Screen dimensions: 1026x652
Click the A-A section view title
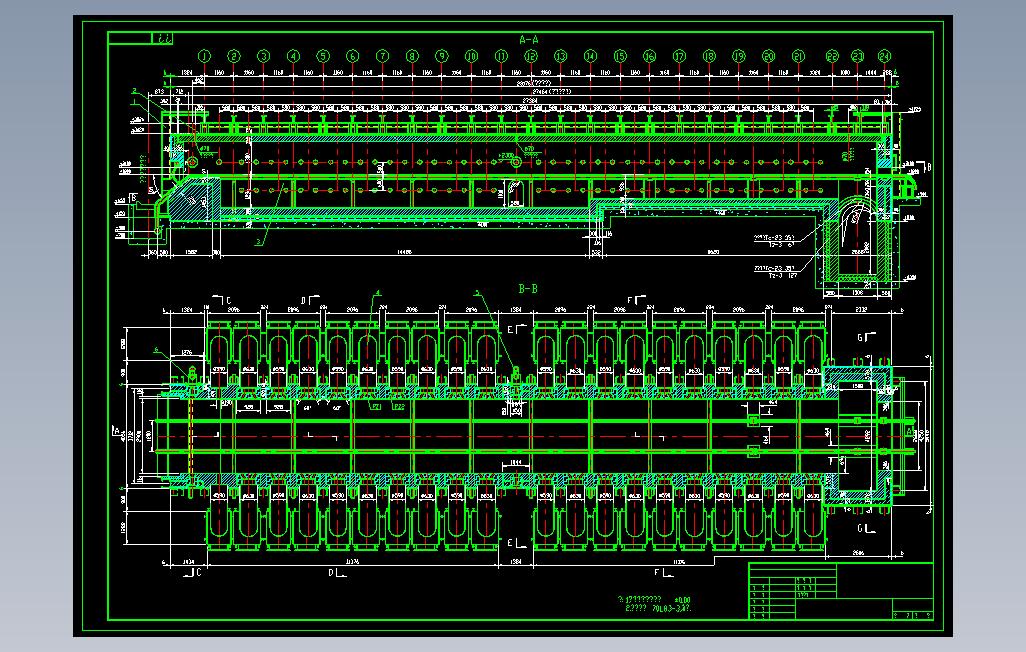[x=529, y=40]
